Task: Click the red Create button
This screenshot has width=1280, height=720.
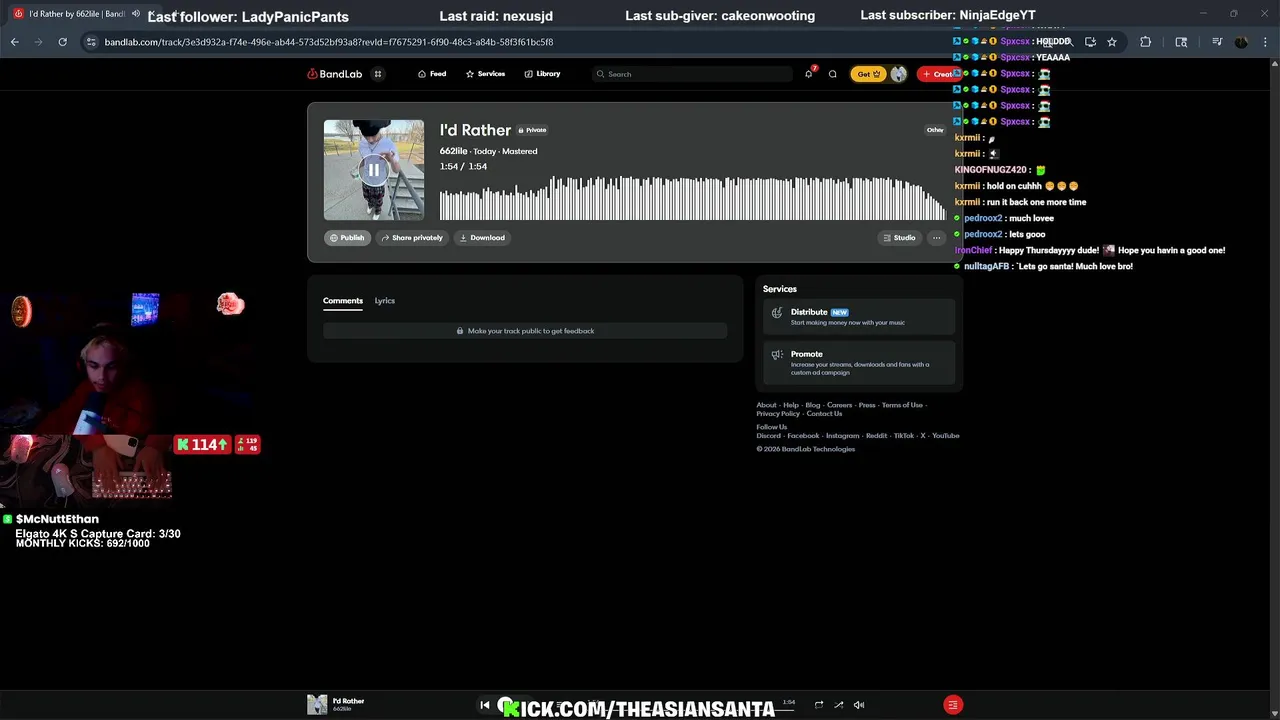Action: coord(939,74)
